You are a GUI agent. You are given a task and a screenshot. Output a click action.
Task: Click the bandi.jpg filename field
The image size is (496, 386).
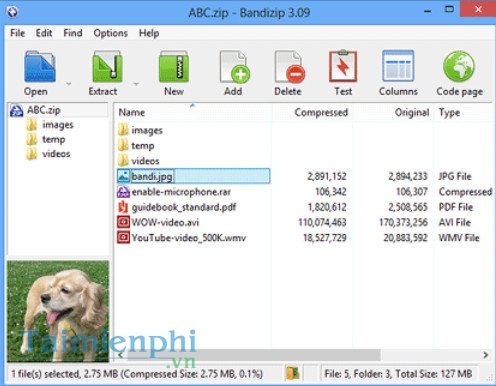coord(152,176)
